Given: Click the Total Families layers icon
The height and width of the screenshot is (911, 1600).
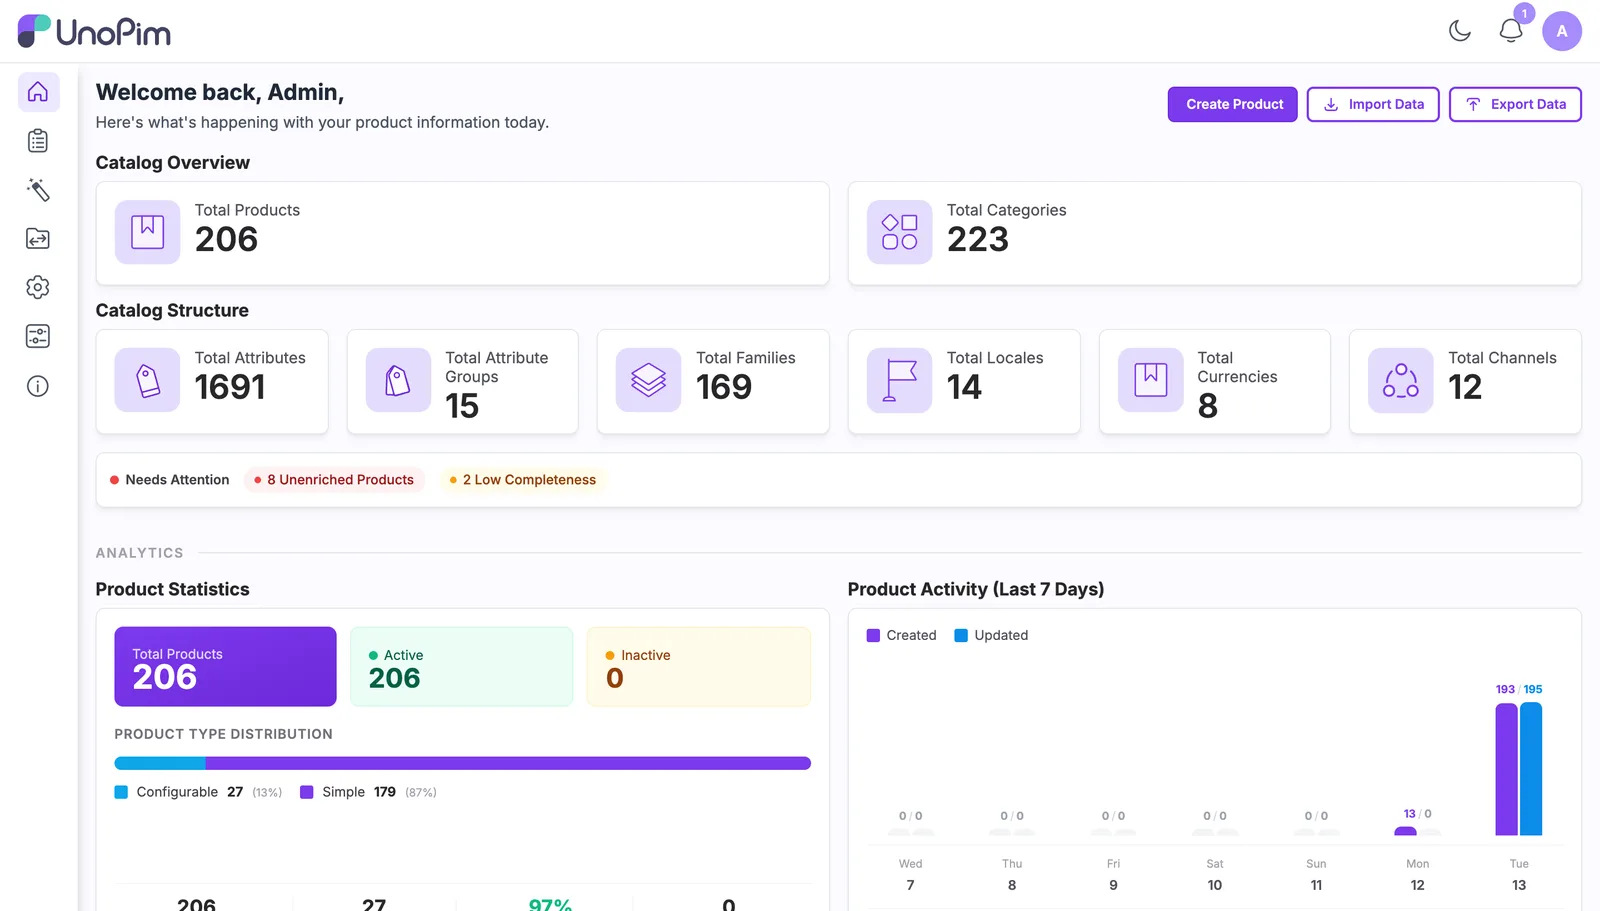Looking at the screenshot, I should coord(648,380).
